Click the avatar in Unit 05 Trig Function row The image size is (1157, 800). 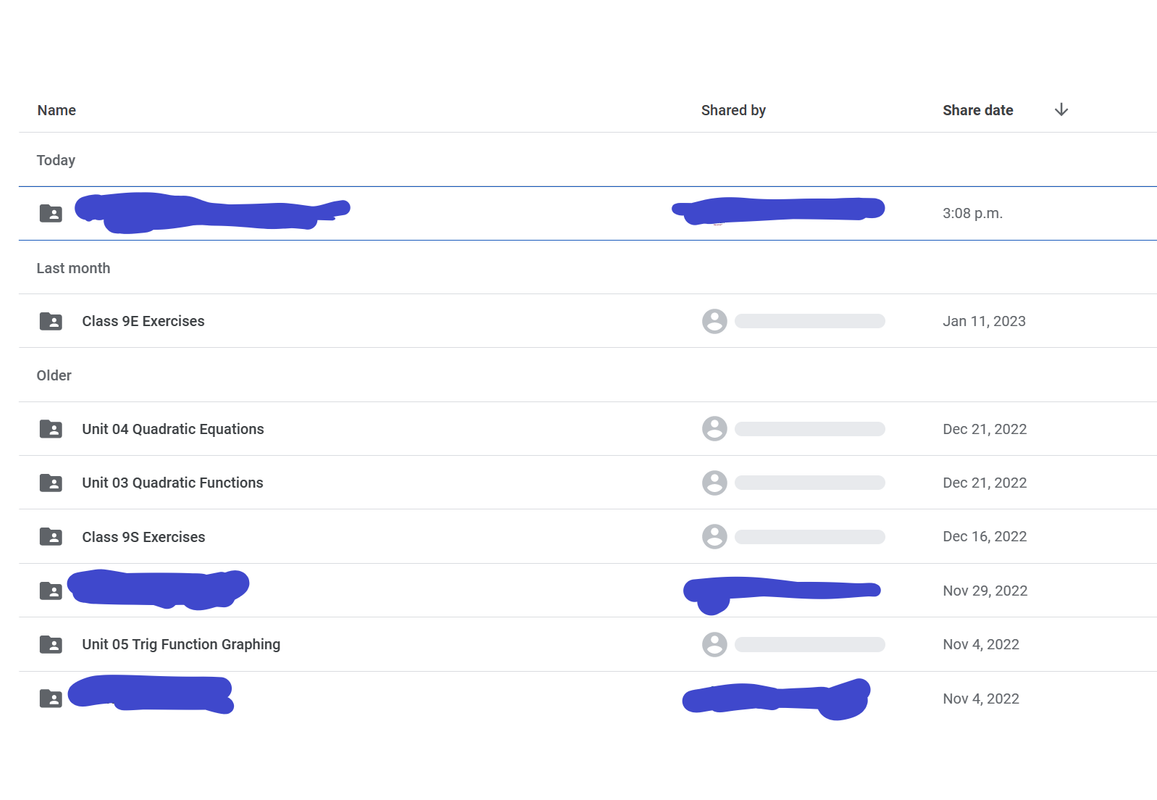click(714, 644)
